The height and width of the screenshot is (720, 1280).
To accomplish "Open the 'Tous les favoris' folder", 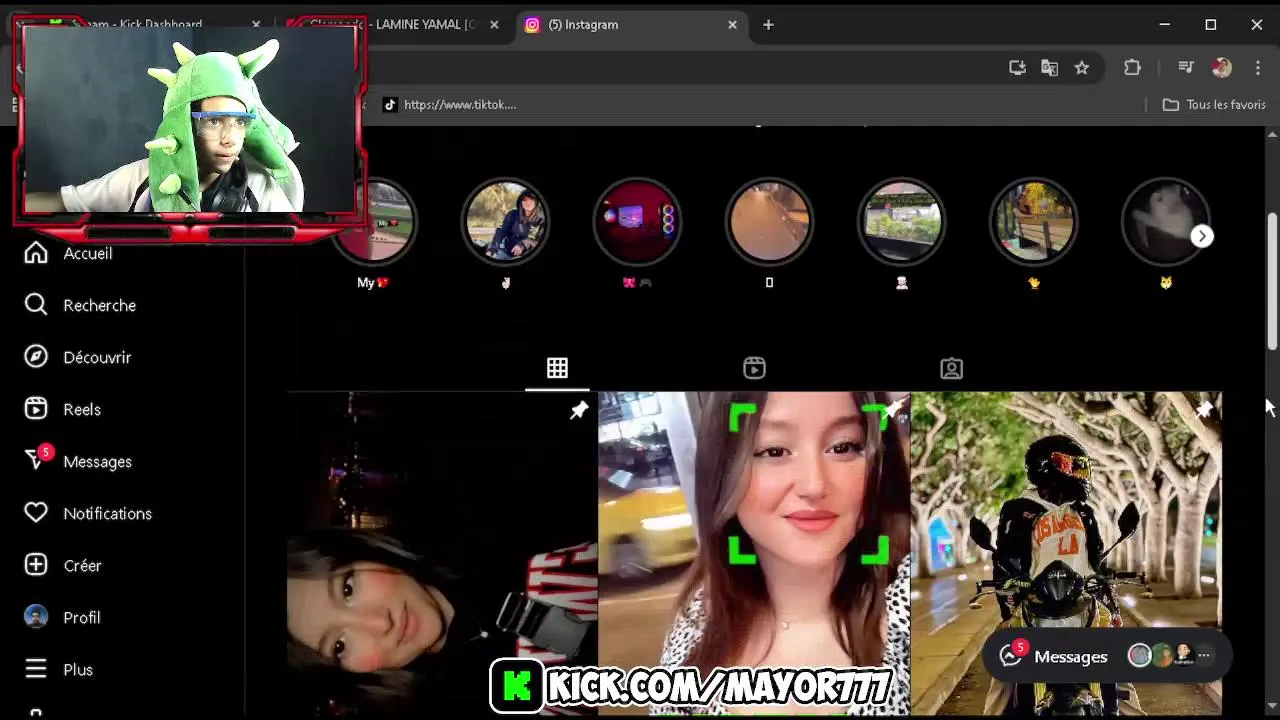I will click(x=1214, y=104).
